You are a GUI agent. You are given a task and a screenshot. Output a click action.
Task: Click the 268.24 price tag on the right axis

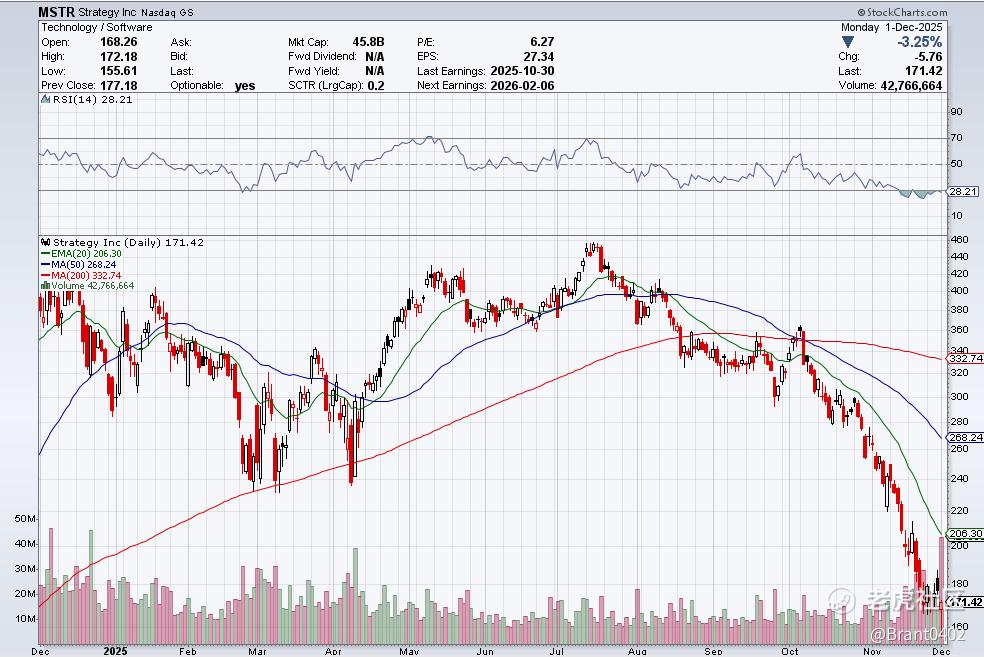click(966, 437)
